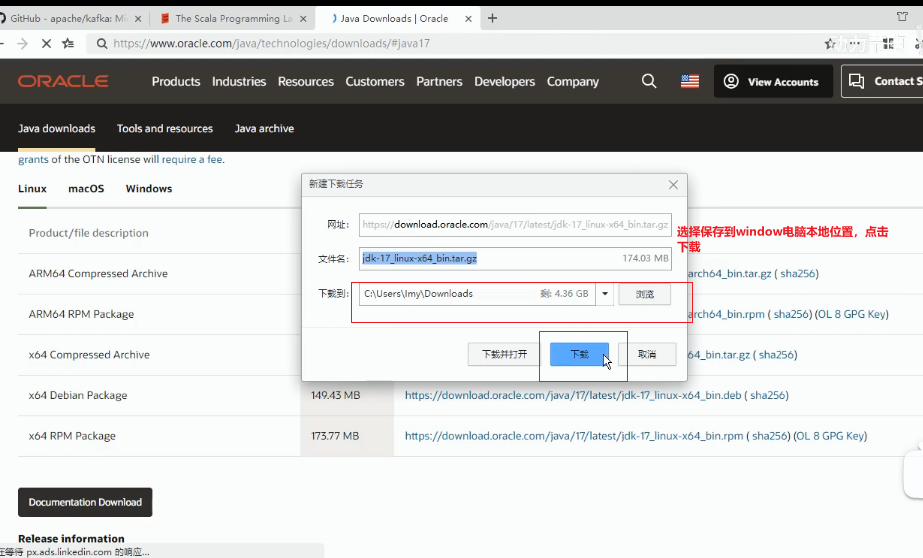923x558 pixels.
Task: Click the '173.77 MB' size cell
Action: 335,436
